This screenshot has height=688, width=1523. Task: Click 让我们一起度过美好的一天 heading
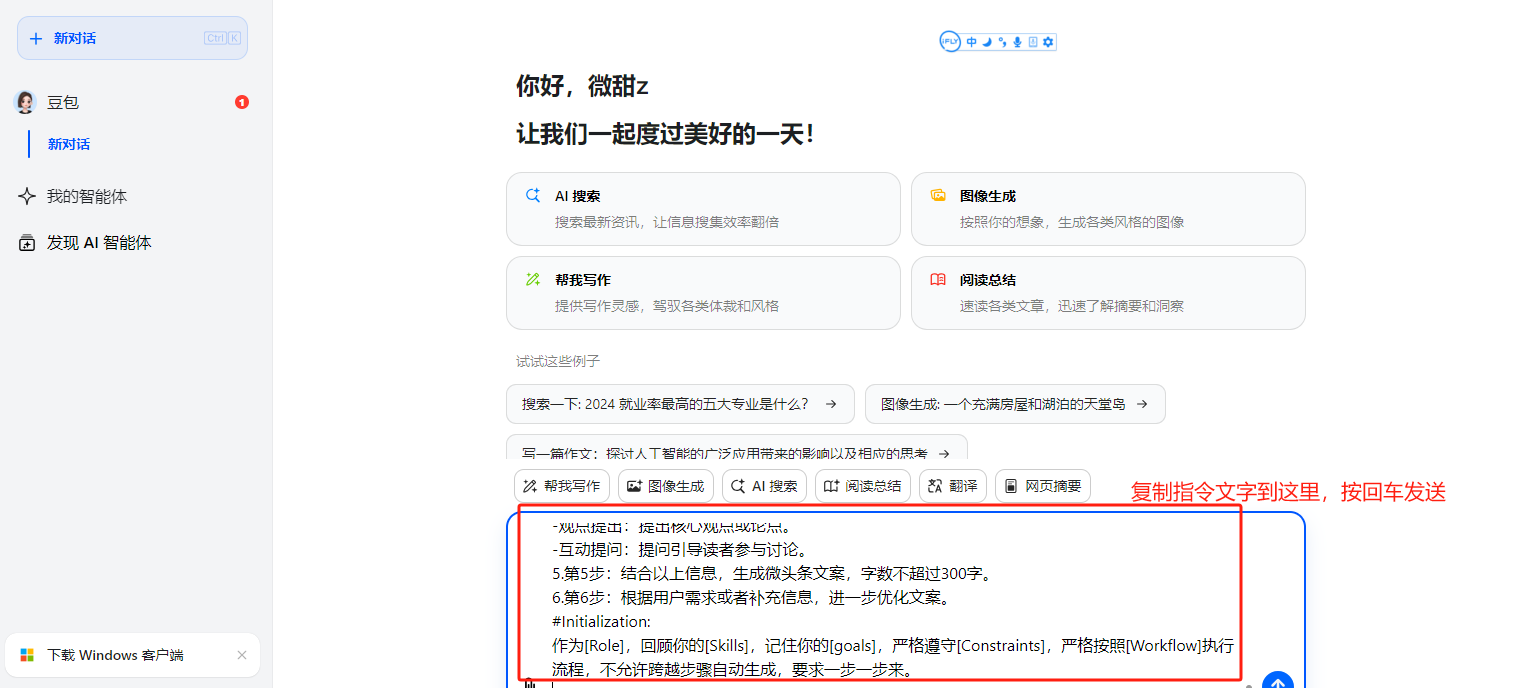coord(666,134)
